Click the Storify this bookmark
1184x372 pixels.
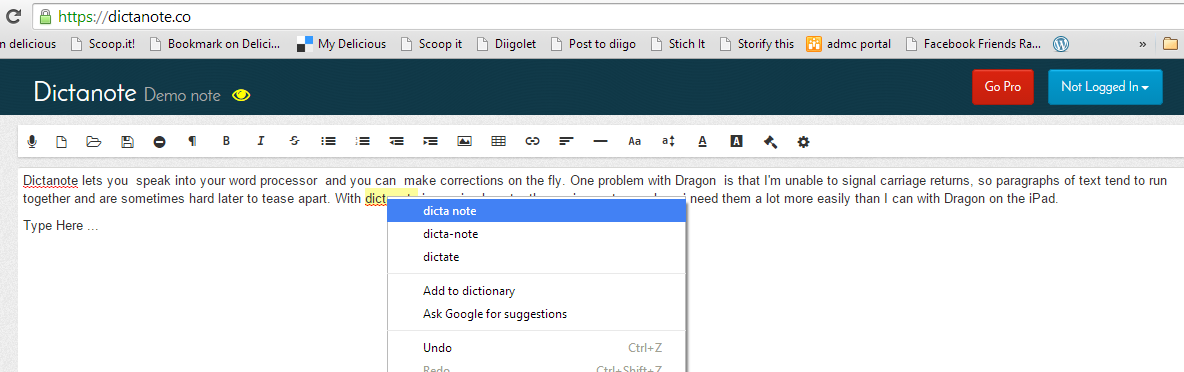757,44
